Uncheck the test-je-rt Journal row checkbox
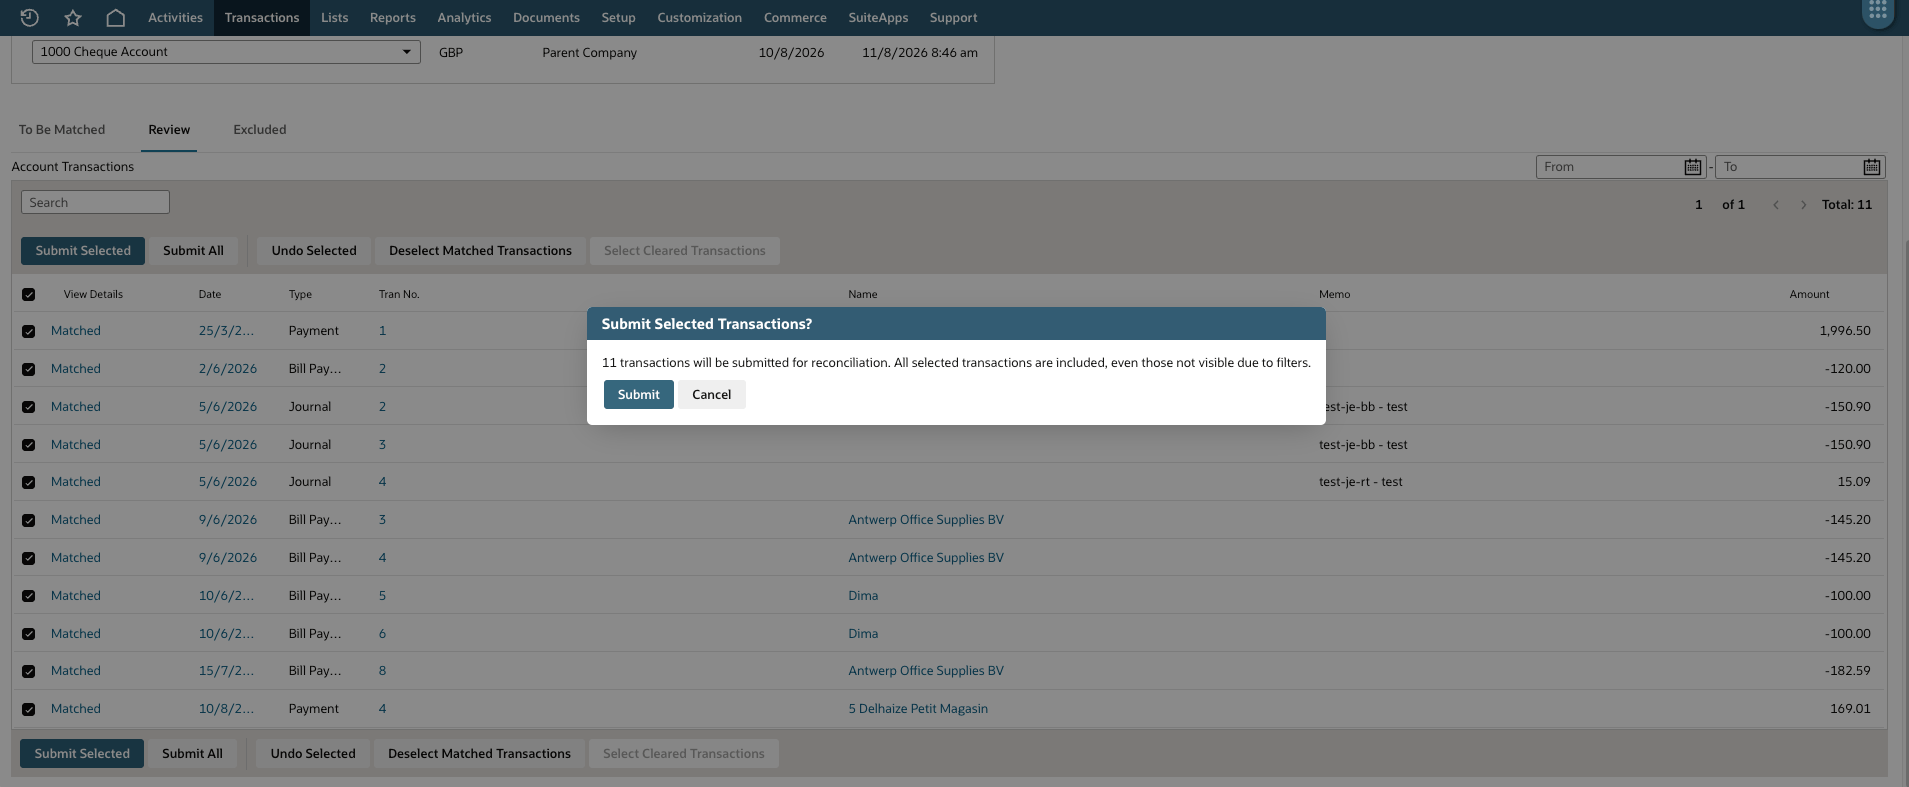1909x787 pixels. click(x=28, y=482)
